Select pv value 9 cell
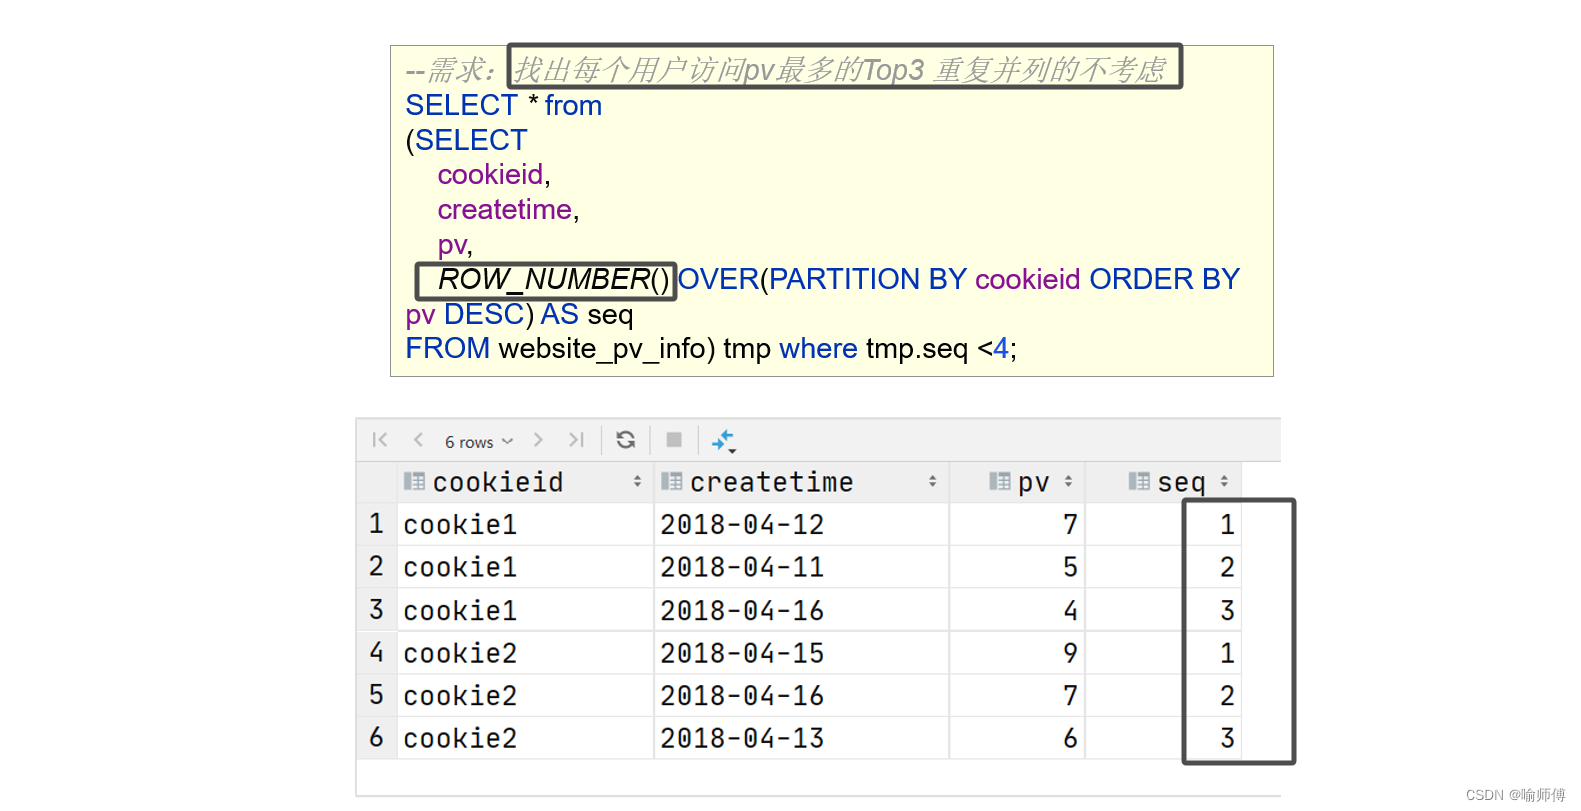The height and width of the screenshot is (811, 1581). pyautogui.click(x=1017, y=653)
